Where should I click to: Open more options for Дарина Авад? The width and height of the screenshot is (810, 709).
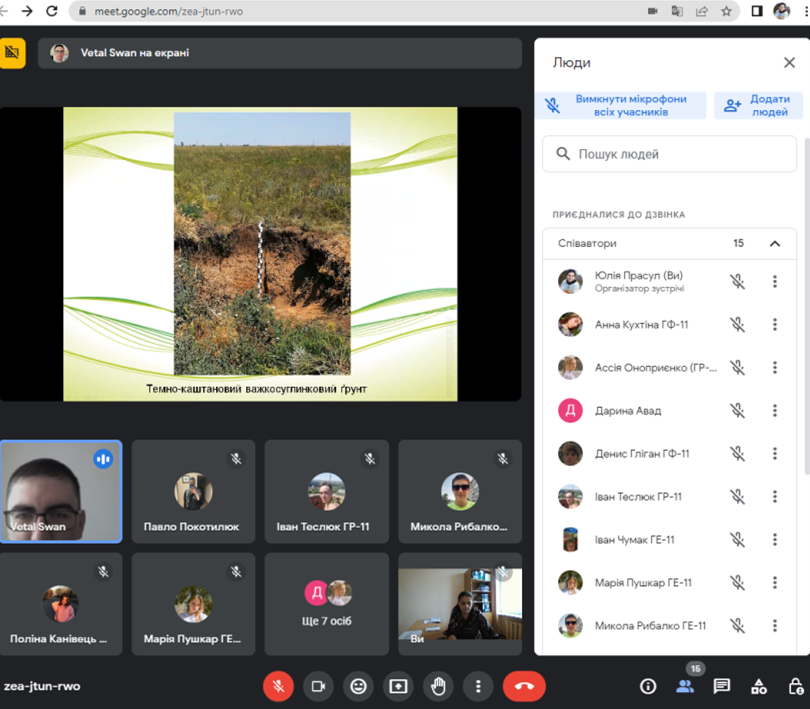tap(774, 411)
